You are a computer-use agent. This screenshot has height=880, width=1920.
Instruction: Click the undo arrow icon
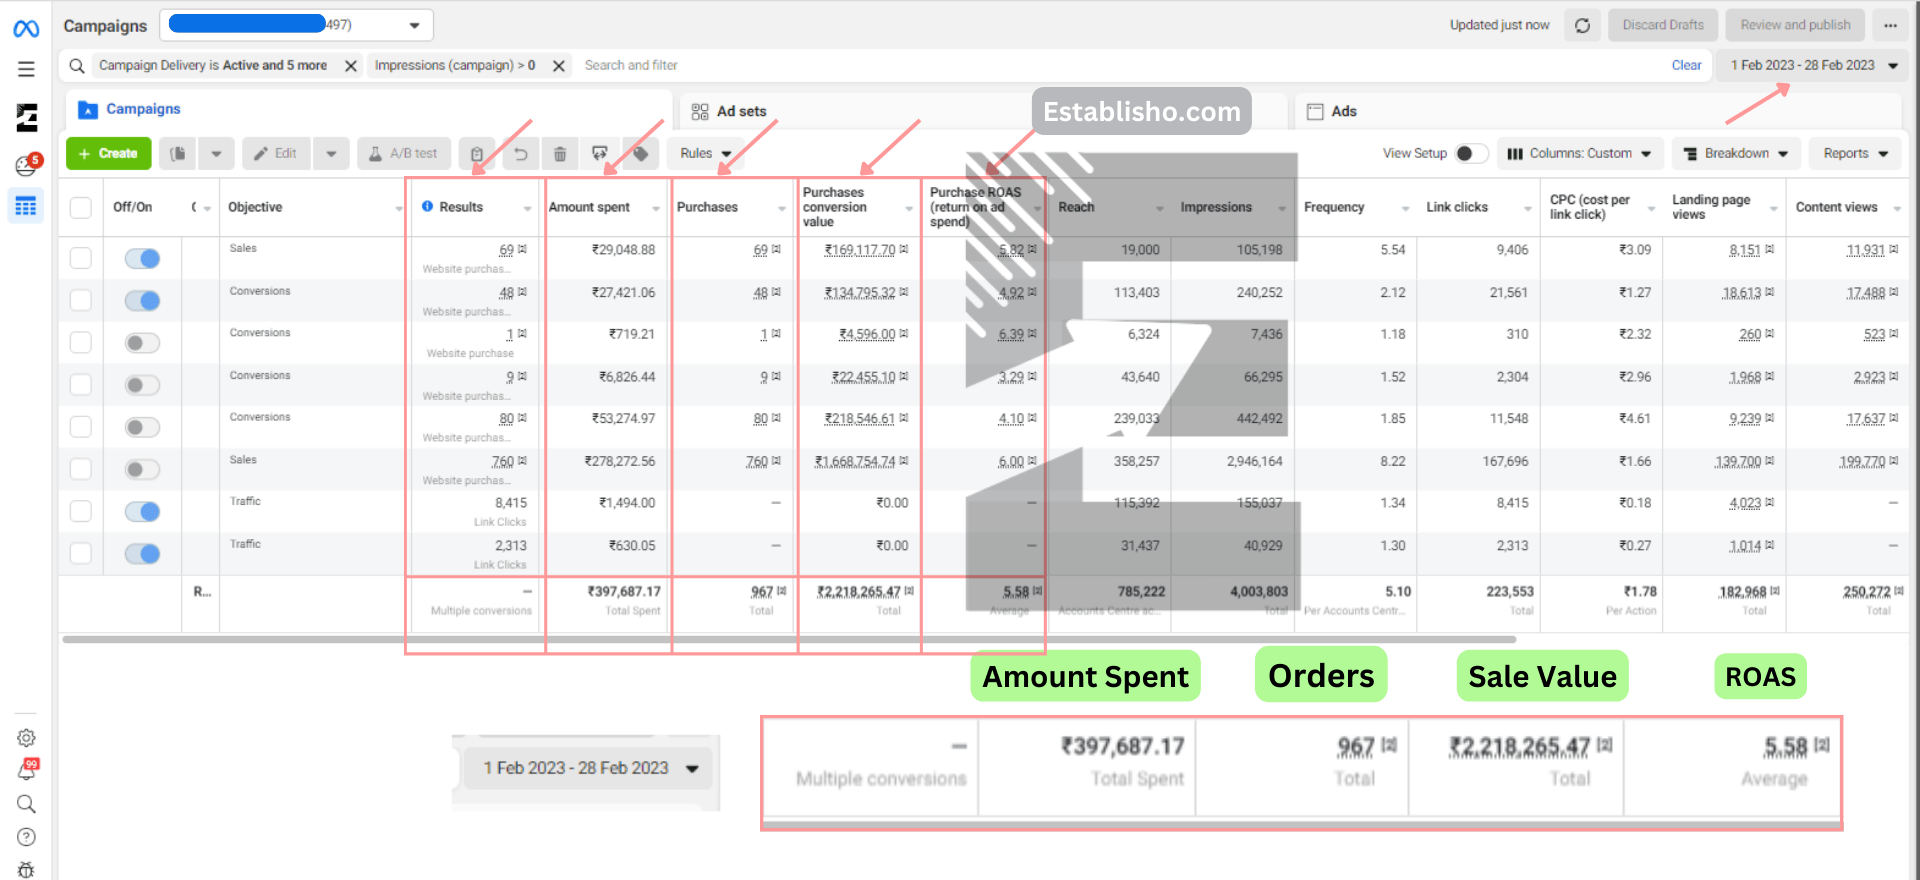coord(520,154)
